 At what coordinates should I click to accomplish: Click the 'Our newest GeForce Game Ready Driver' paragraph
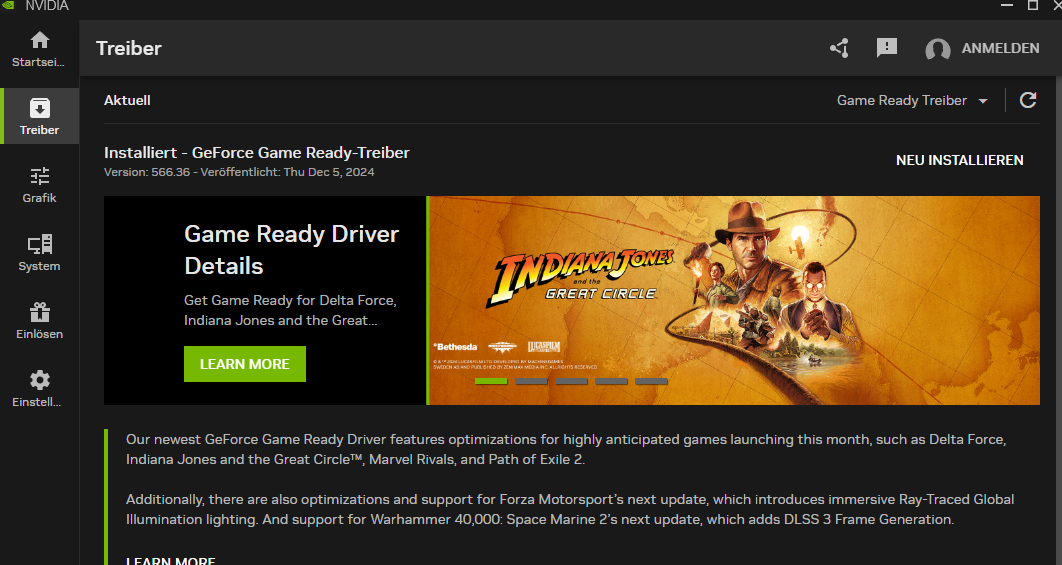point(566,449)
